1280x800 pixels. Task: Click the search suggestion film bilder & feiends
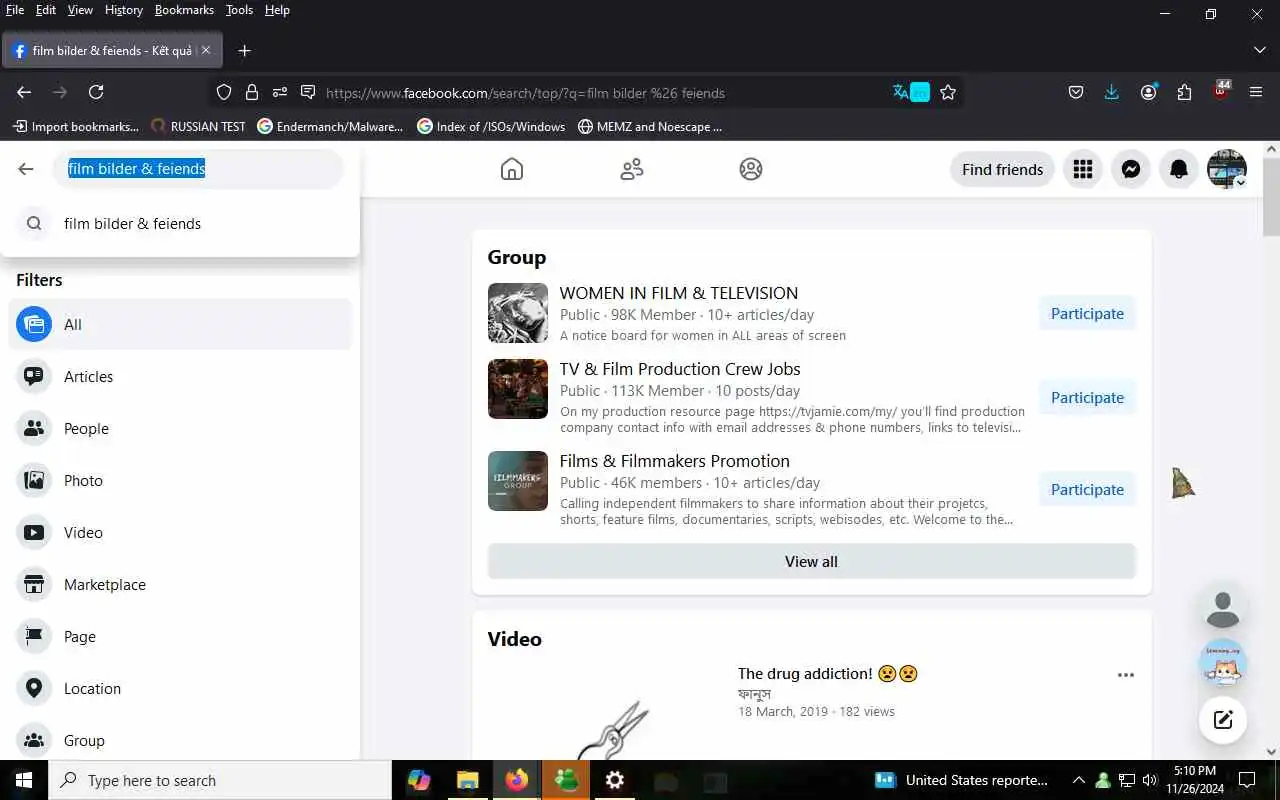point(180,223)
